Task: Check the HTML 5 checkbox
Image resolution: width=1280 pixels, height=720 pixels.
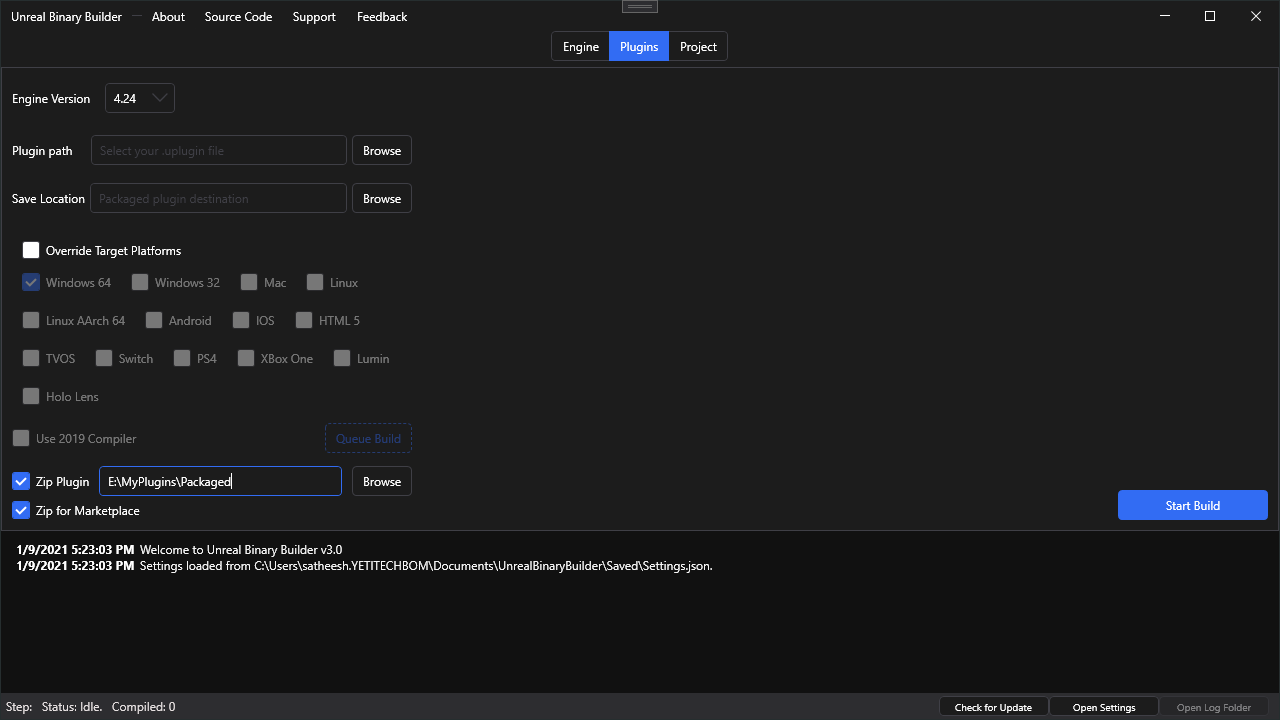Action: (305, 320)
